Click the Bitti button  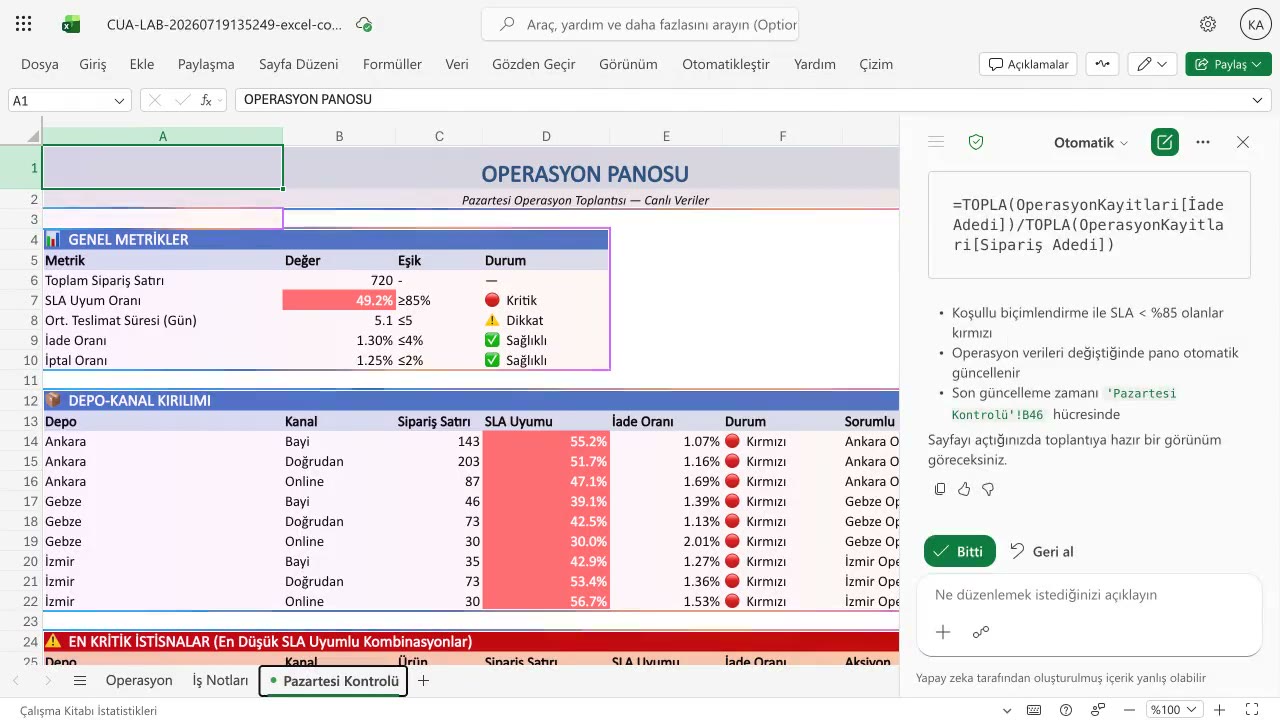tap(960, 551)
